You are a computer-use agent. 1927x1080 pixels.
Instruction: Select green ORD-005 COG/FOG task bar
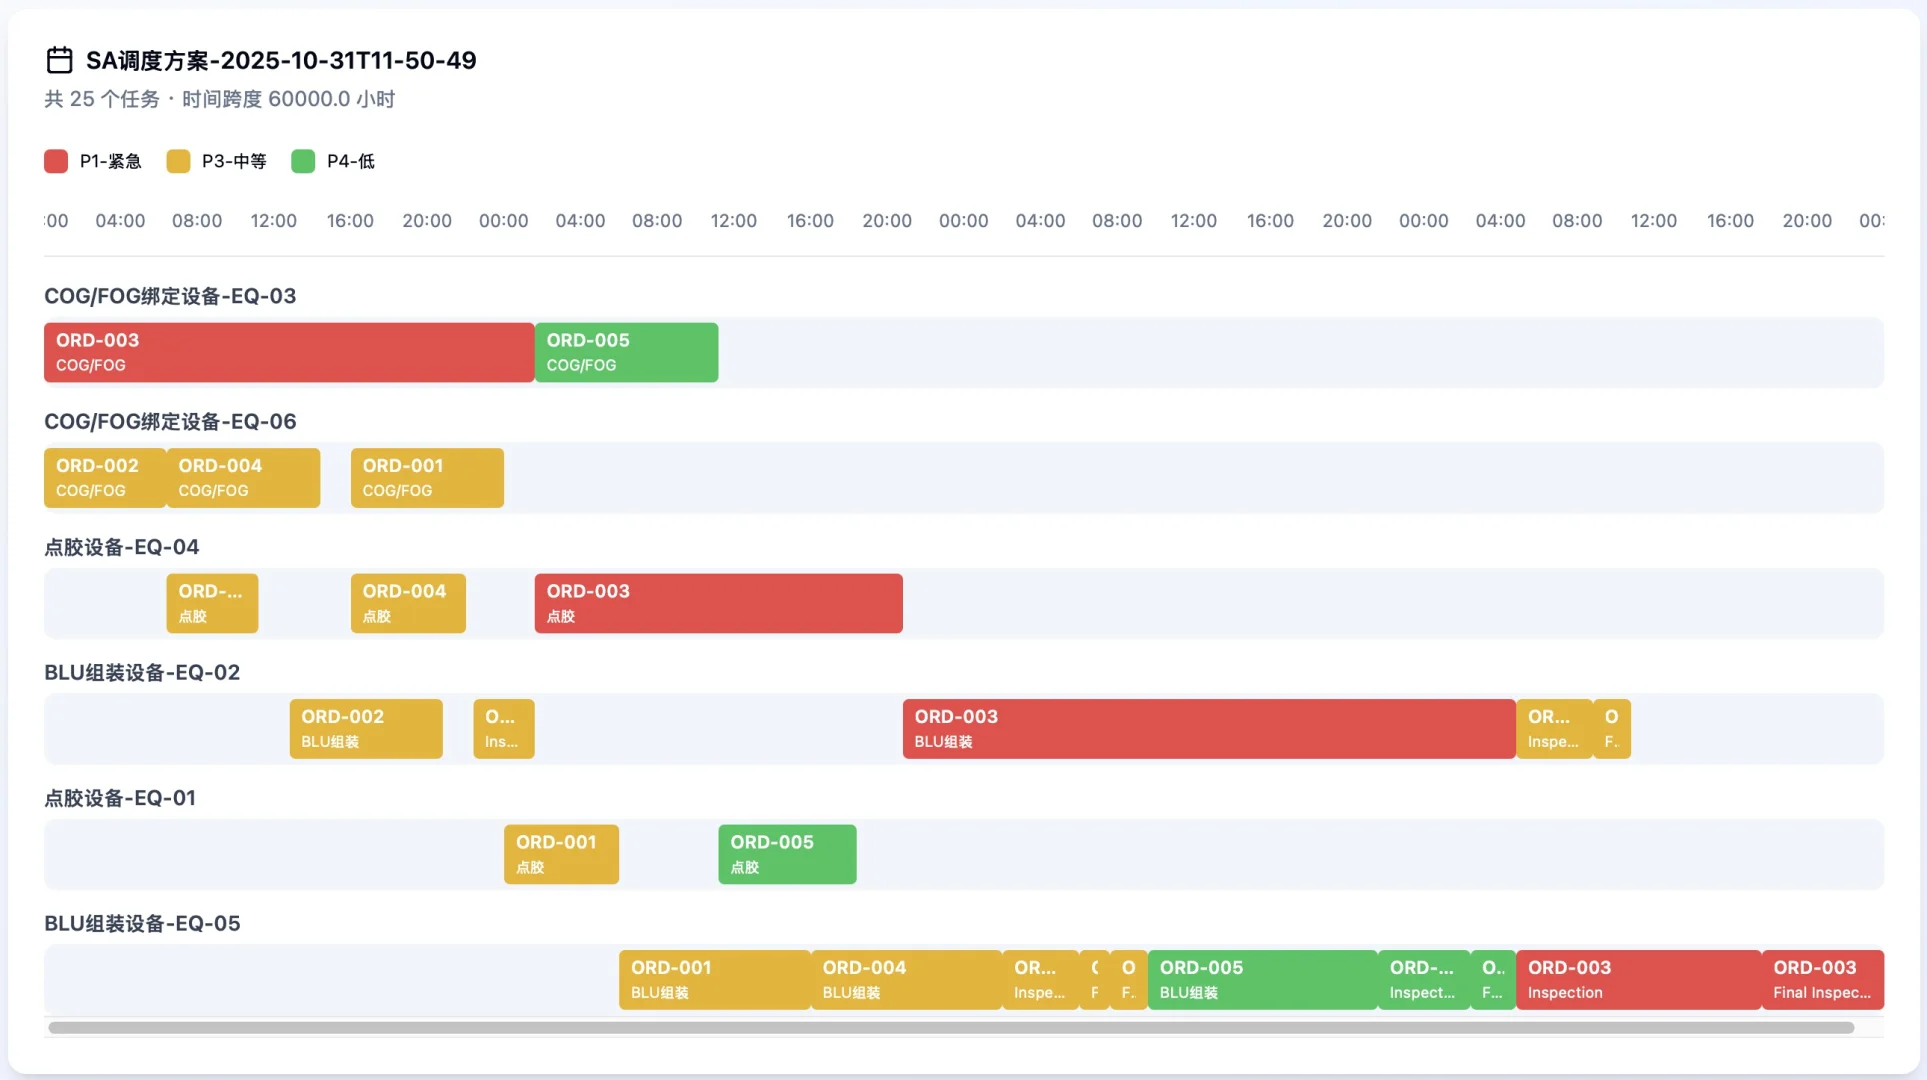tap(626, 352)
